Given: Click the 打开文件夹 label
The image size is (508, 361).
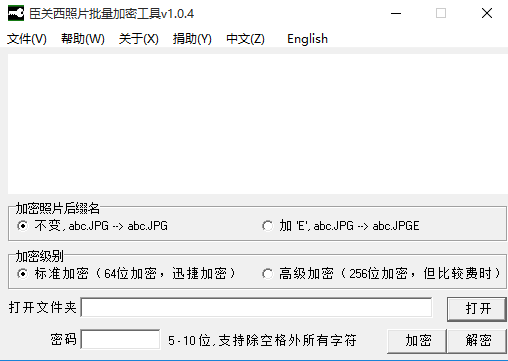Looking at the screenshot, I should pos(43,307).
